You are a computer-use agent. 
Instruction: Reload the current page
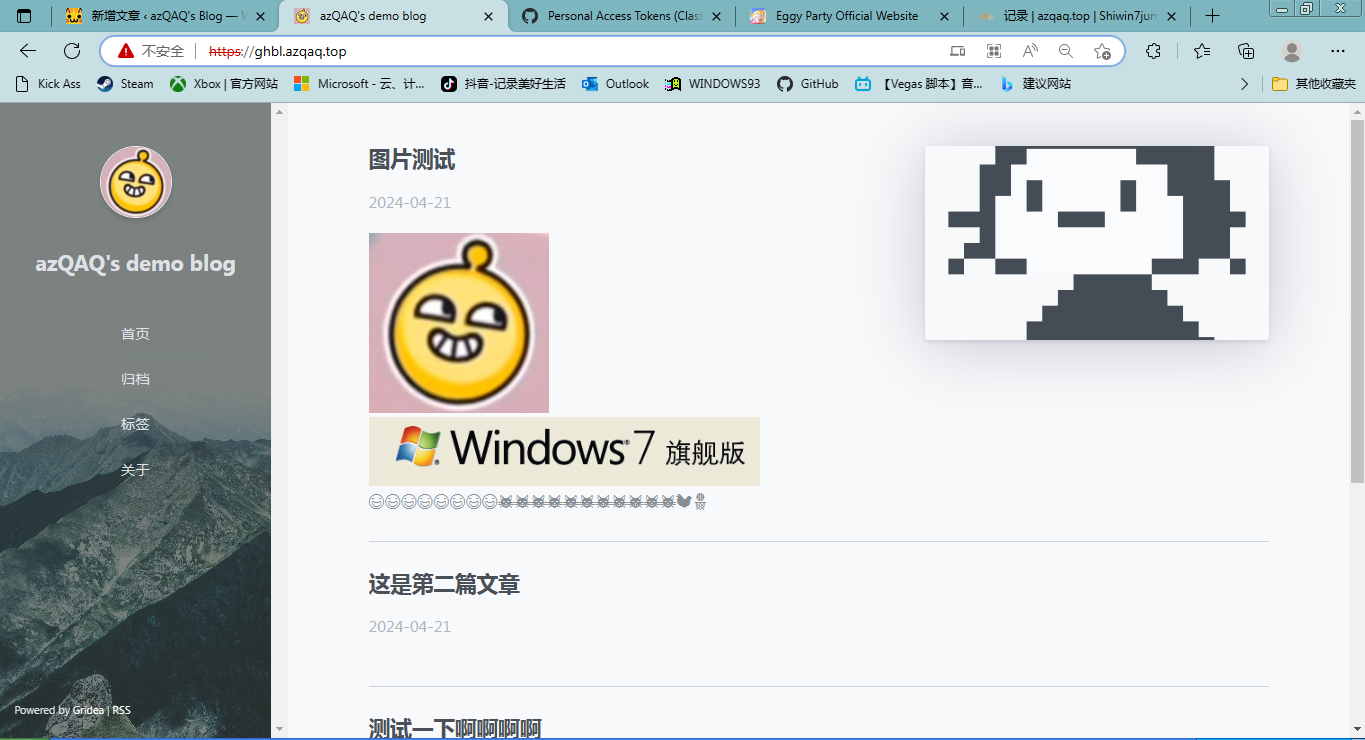click(x=72, y=51)
